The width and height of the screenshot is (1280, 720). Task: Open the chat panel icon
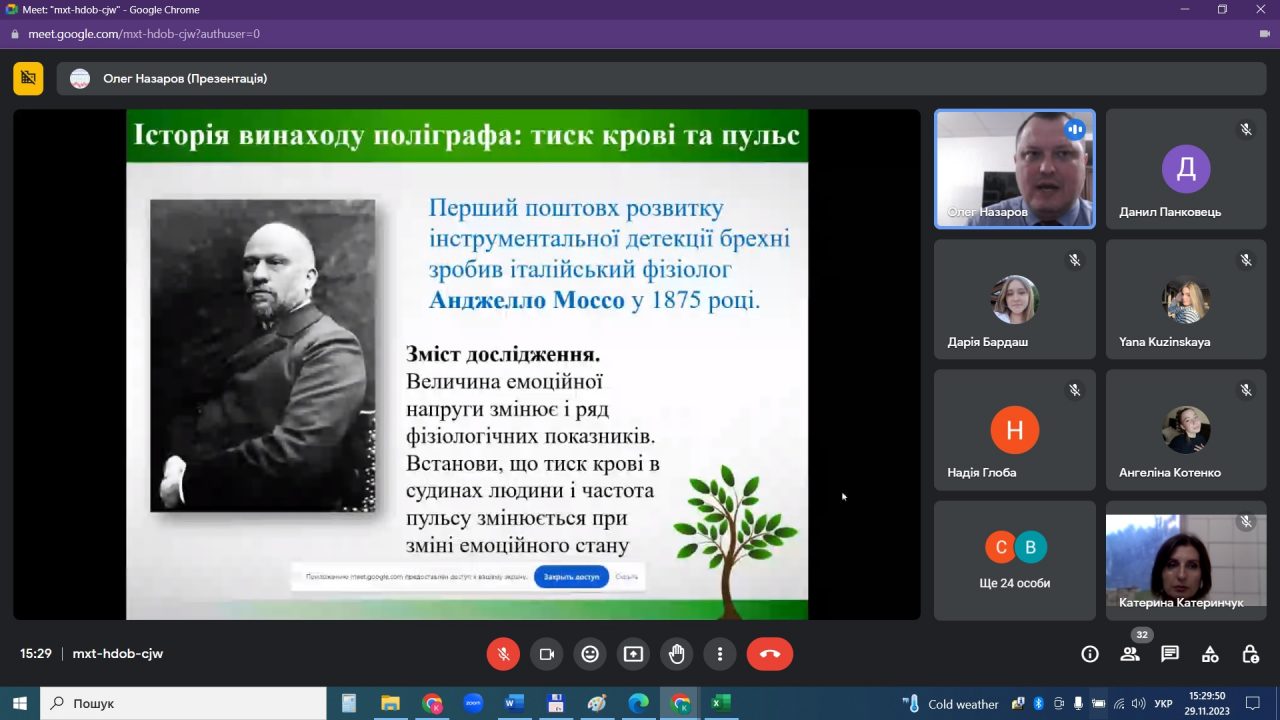1170,654
